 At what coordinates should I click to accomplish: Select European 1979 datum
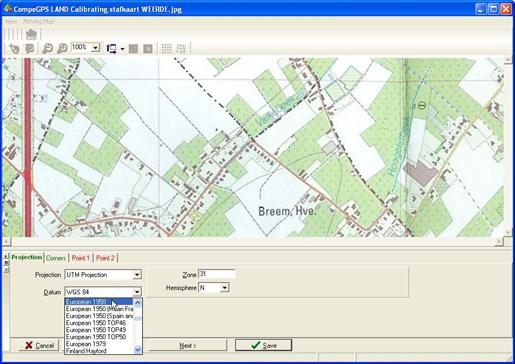tap(99, 344)
